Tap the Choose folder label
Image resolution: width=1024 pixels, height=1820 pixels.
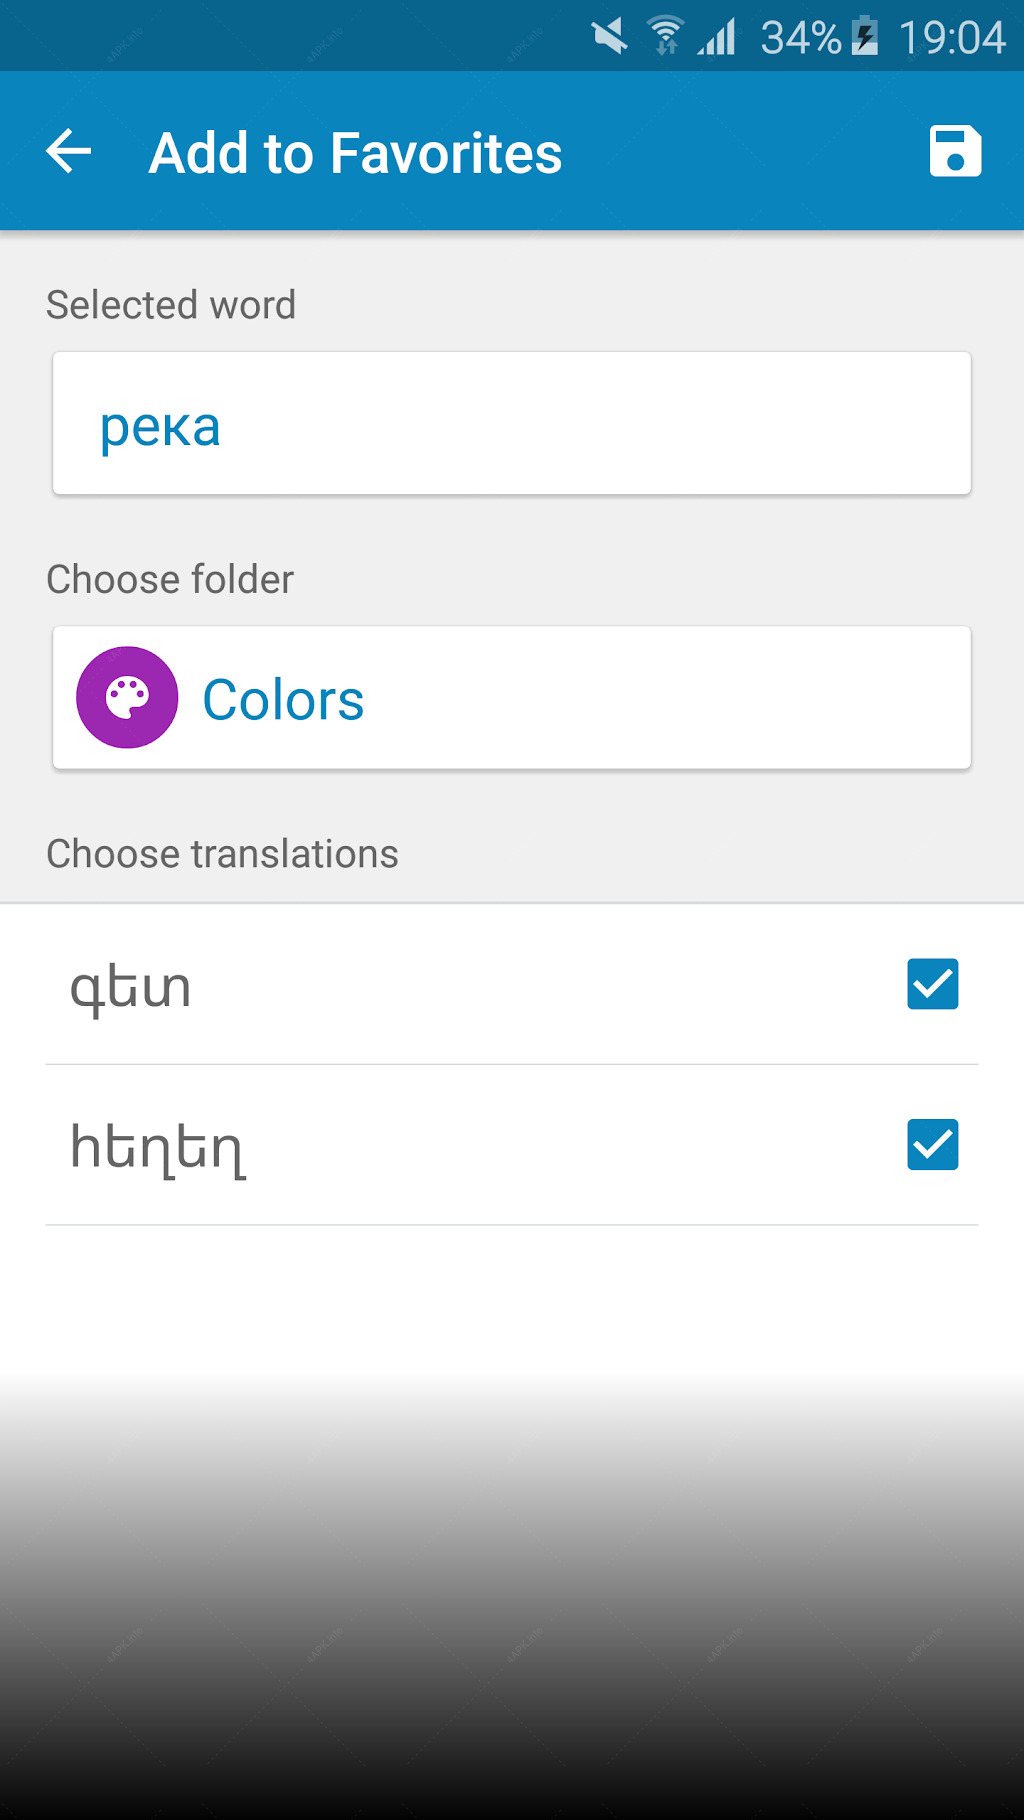(x=170, y=579)
